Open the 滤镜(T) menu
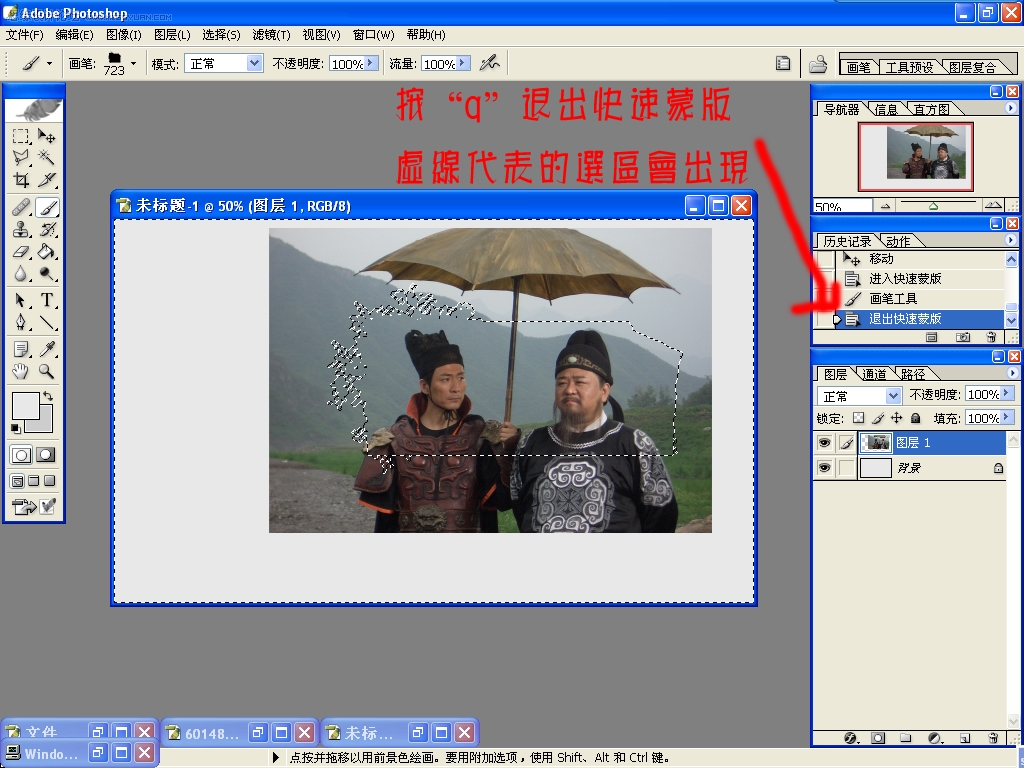1024x768 pixels. (271, 35)
